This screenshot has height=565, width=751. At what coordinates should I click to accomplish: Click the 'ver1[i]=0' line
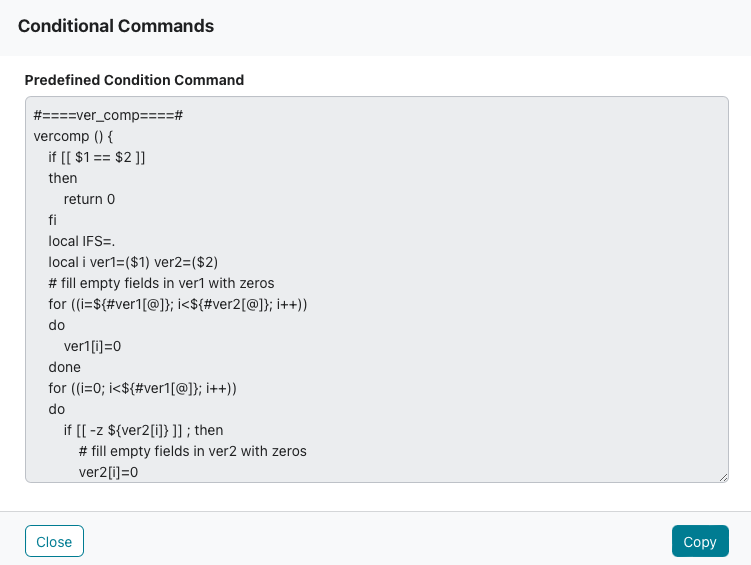tap(92, 346)
